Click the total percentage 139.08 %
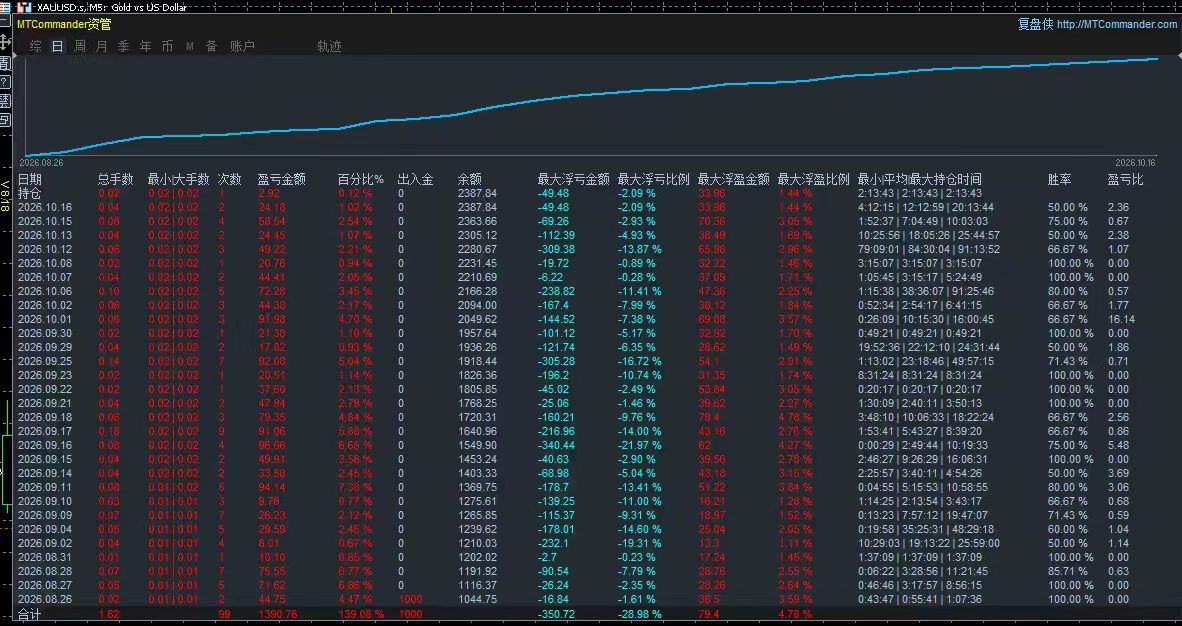 click(361, 615)
